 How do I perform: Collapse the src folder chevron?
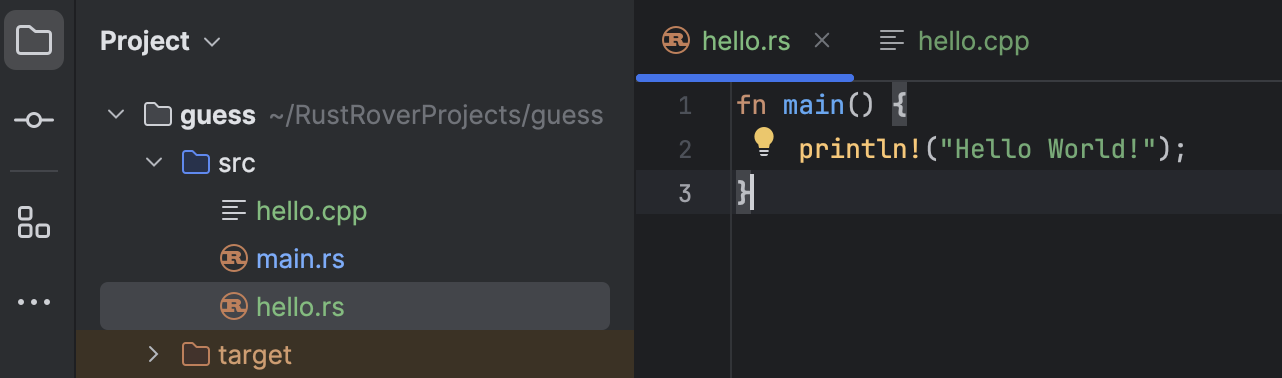[154, 162]
